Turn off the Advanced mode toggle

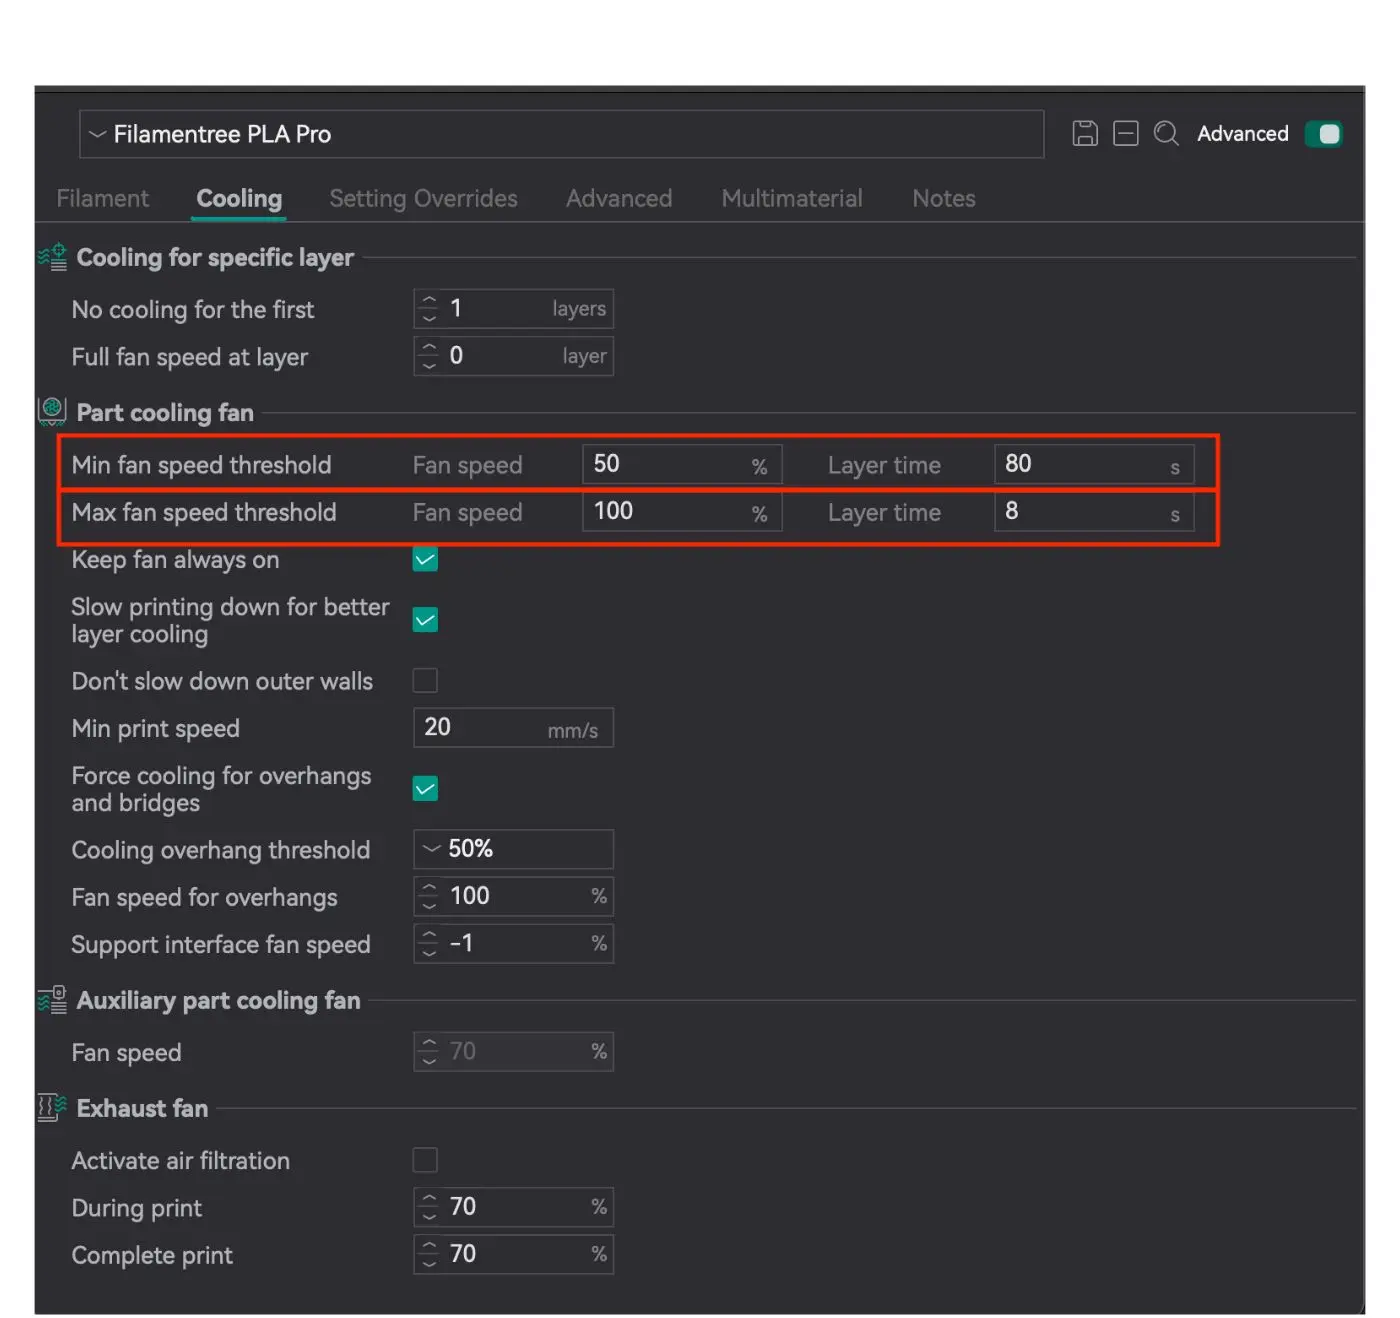1323,134
